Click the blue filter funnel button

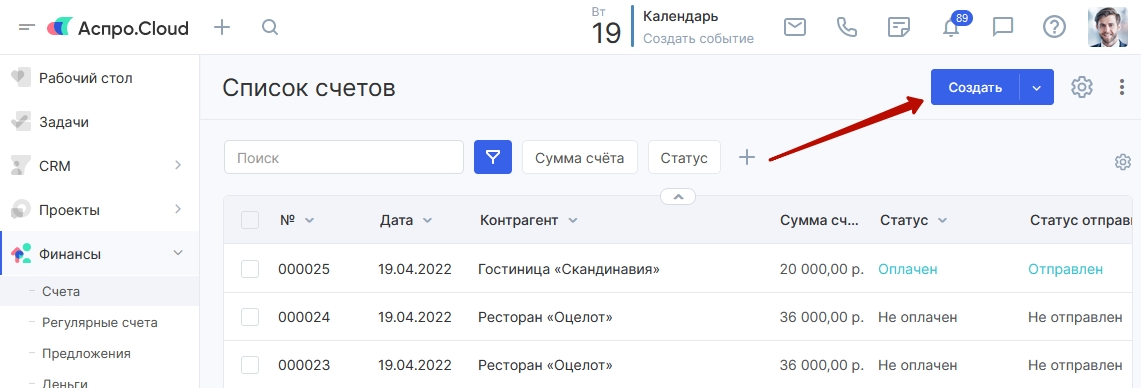tap(493, 157)
